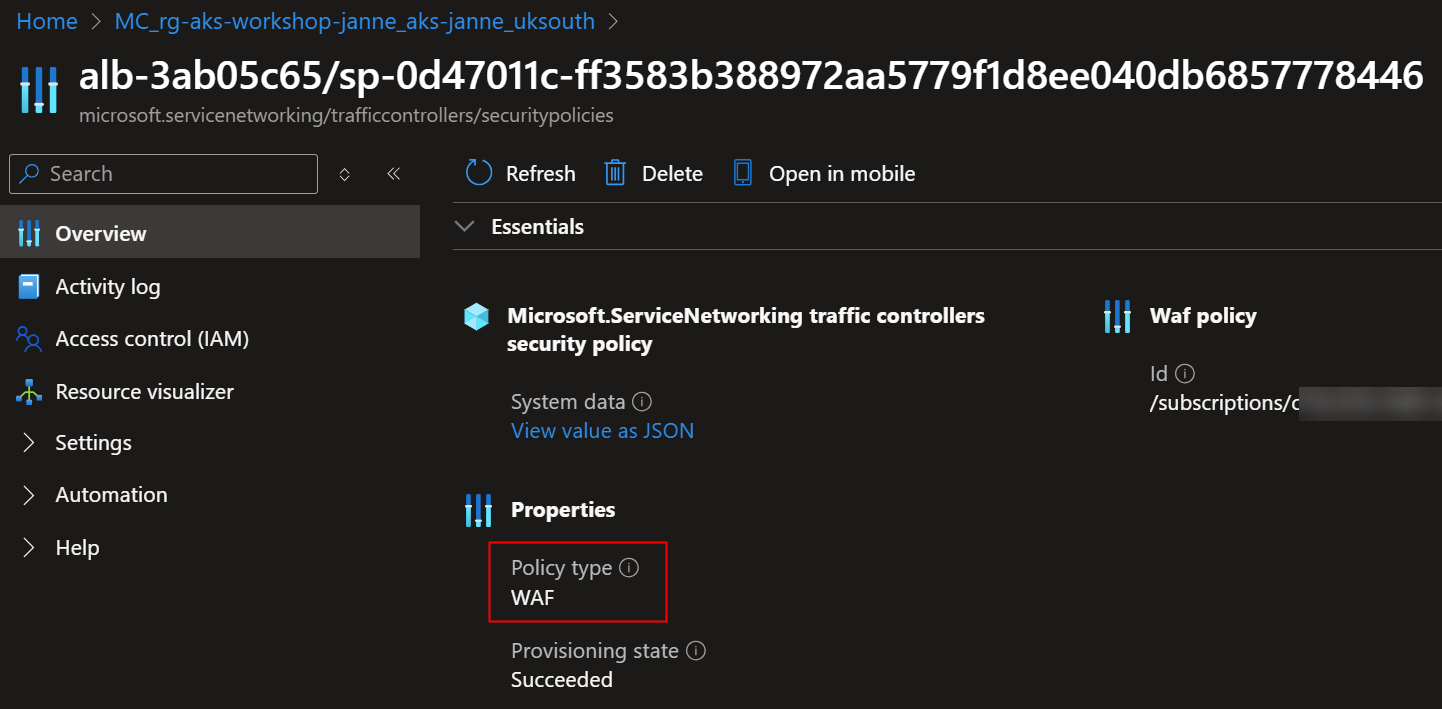
Task: Click info icon beside Policy type
Action: [x=629, y=567]
